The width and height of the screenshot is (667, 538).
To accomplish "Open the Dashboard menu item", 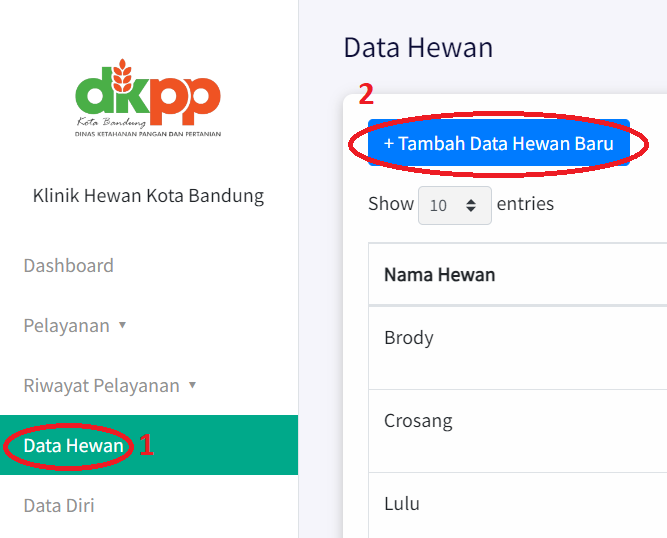I will tap(68, 266).
